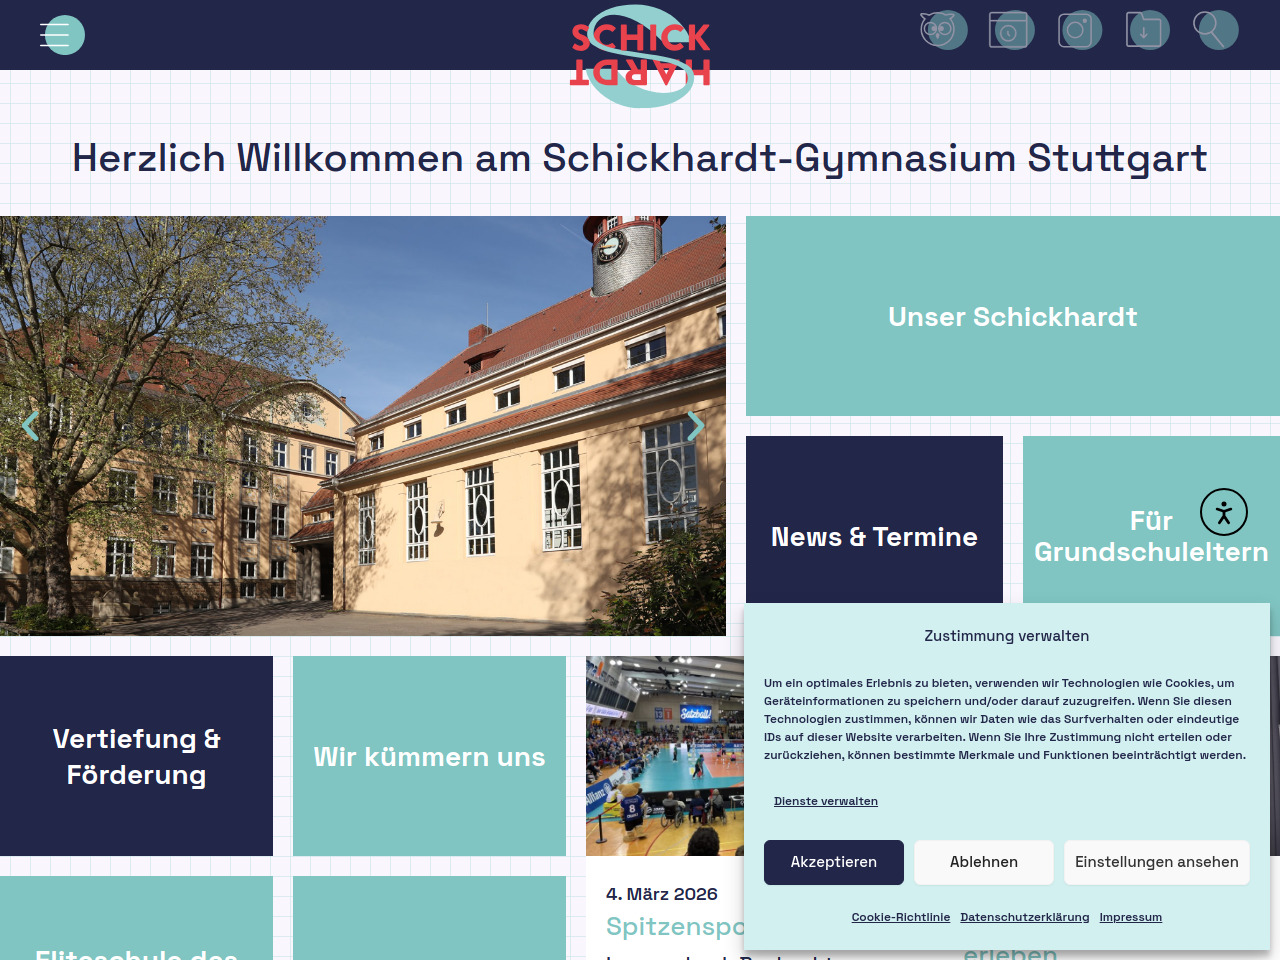Open the Wir kümmern uns tile
The image size is (1280, 960).
(x=429, y=756)
